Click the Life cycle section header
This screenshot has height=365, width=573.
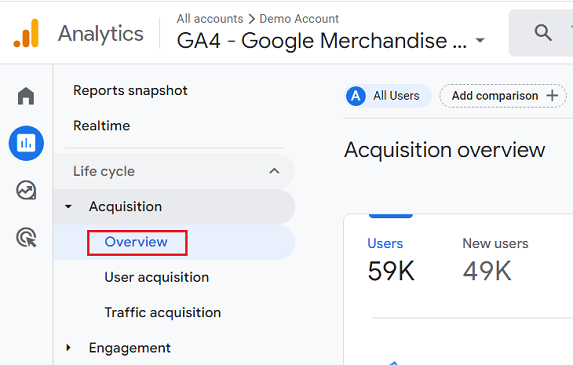click(x=174, y=171)
